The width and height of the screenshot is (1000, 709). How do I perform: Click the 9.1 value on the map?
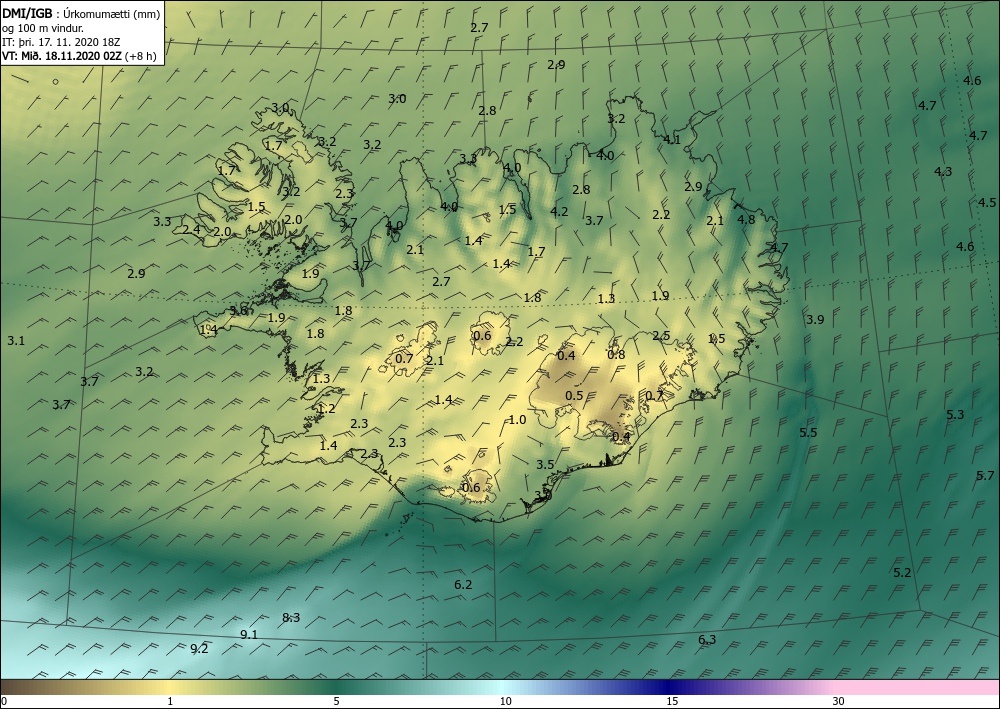249,634
